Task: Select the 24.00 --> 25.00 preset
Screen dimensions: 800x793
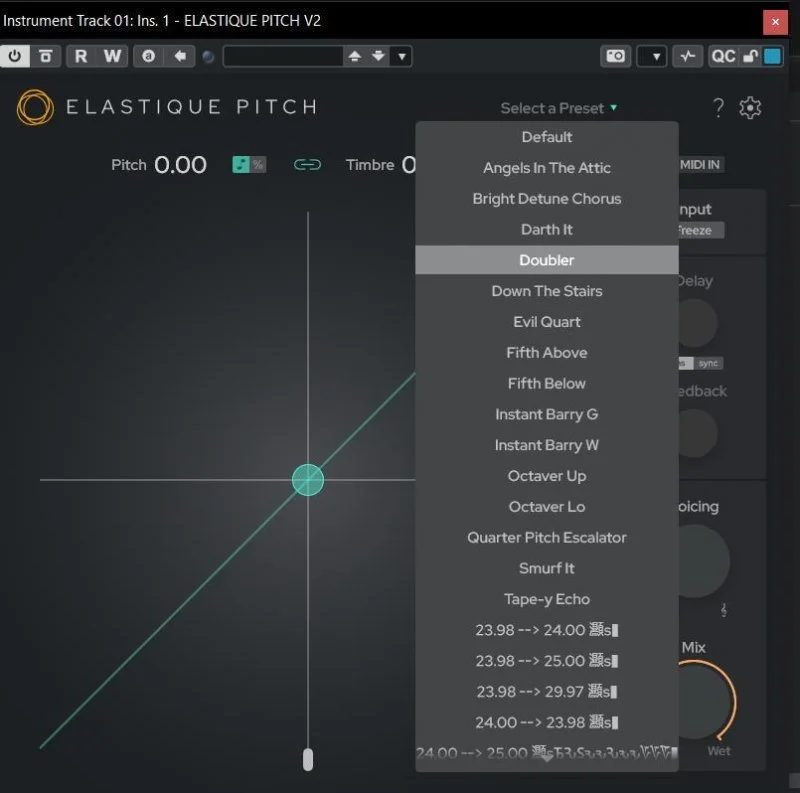Action: point(547,753)
